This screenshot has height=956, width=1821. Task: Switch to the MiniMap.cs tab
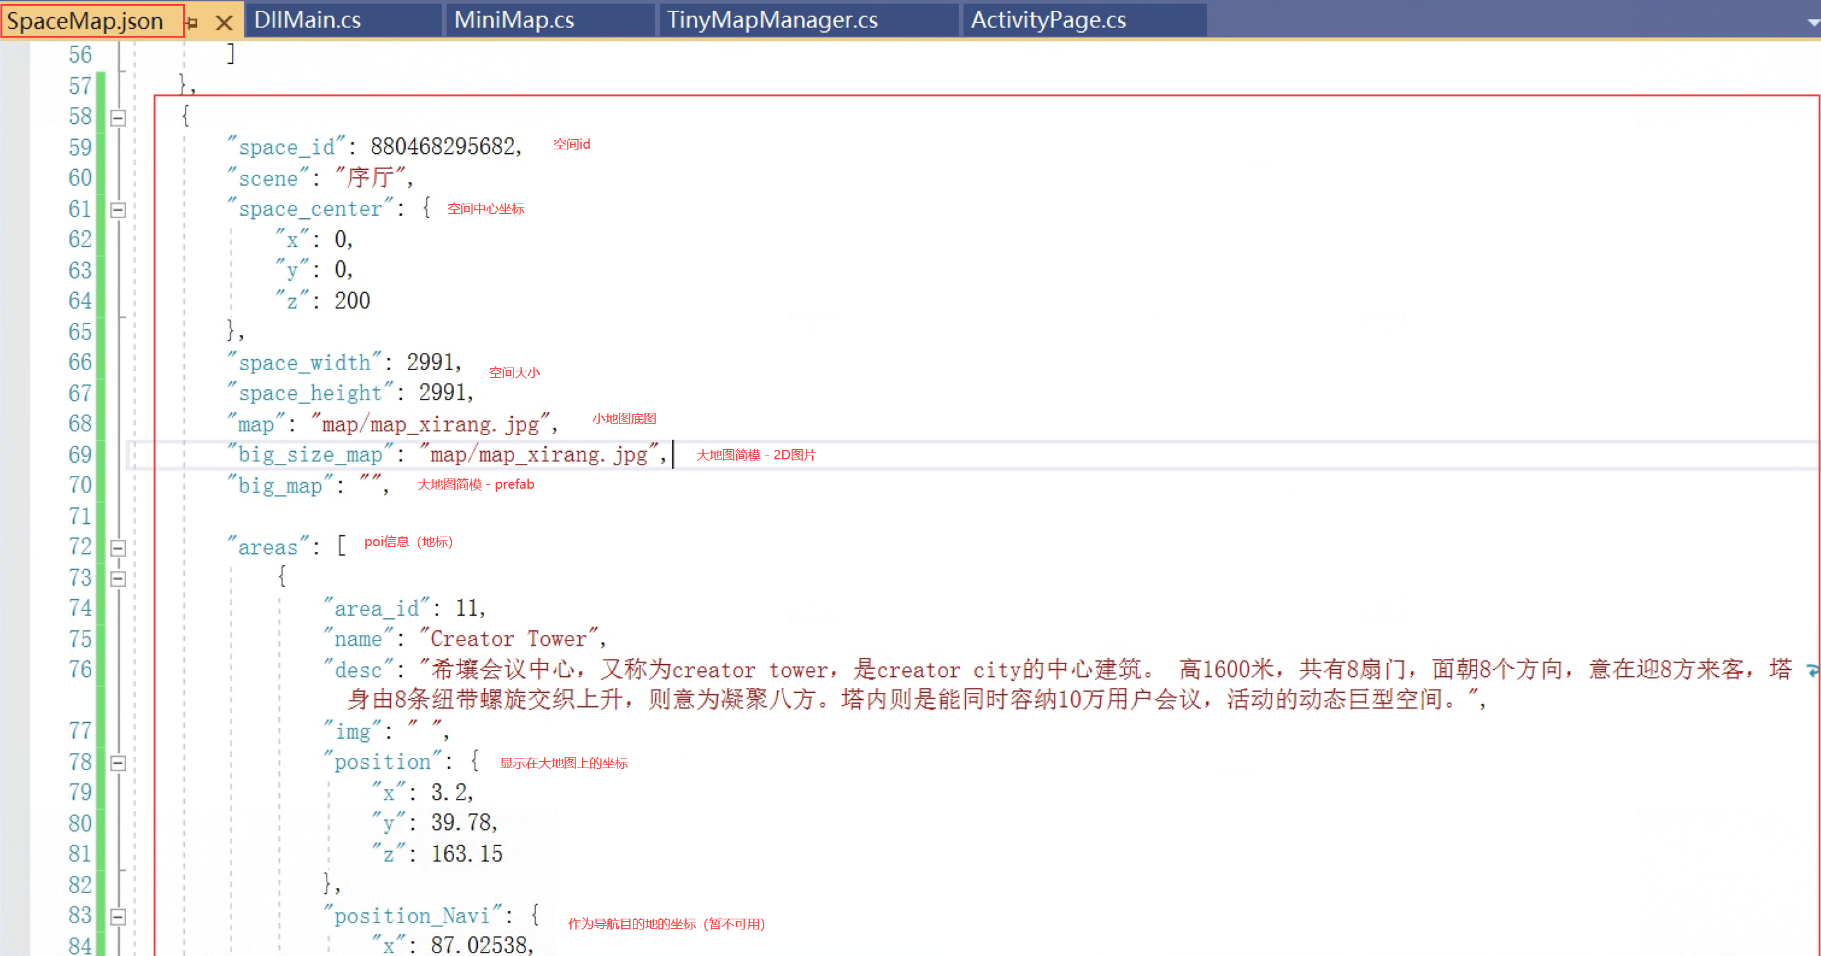point(514,20)
